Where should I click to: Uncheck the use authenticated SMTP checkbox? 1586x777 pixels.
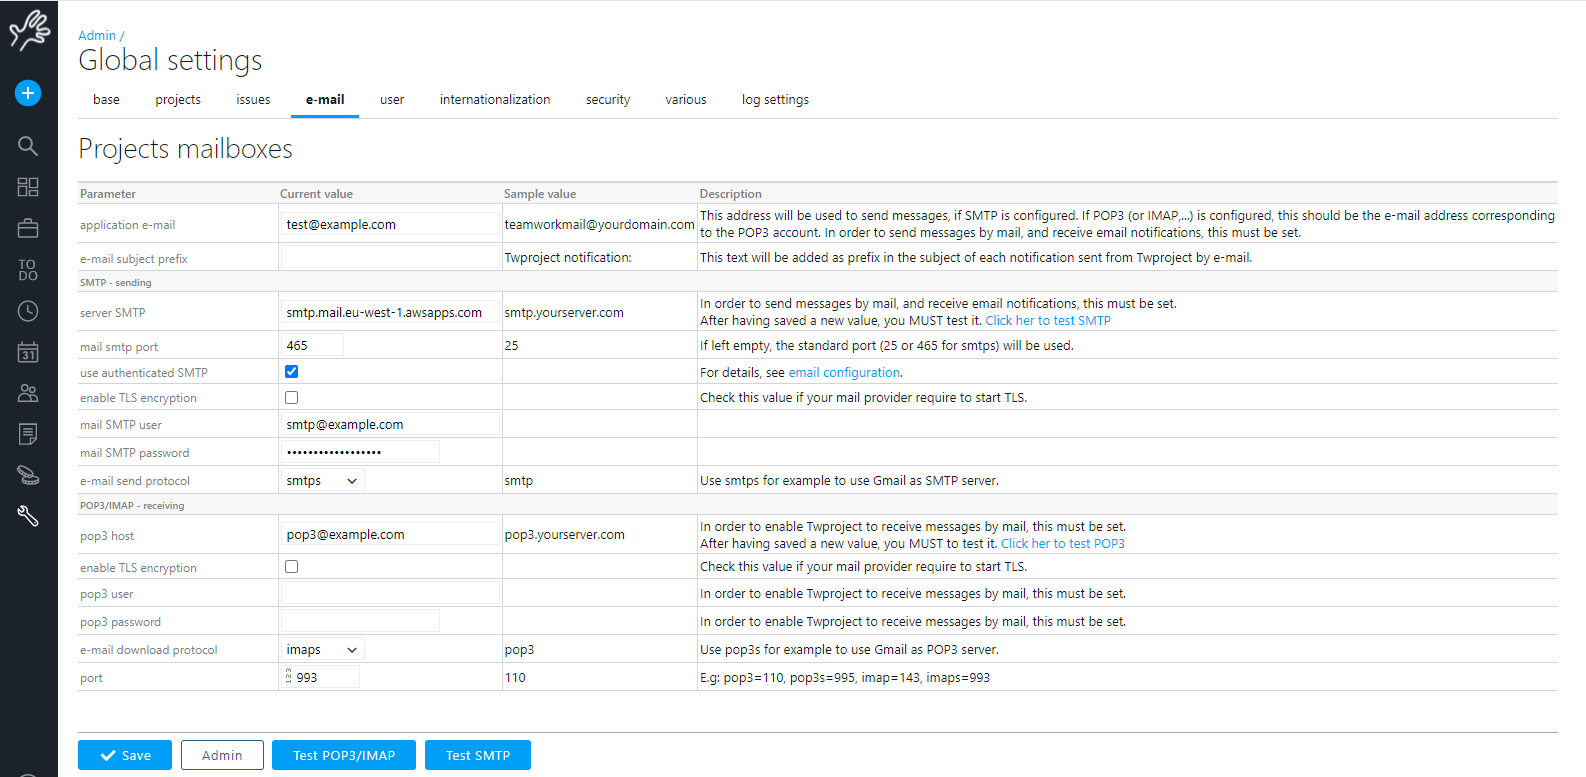point(292,372)
